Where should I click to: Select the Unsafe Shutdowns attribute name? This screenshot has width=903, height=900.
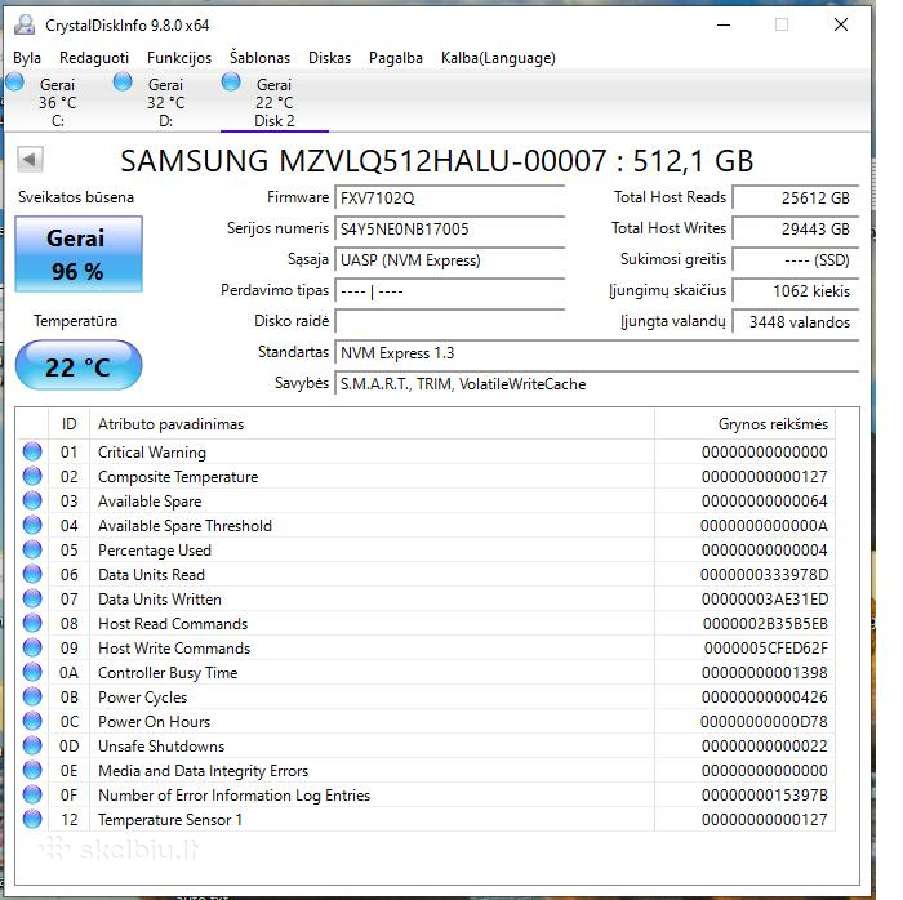(x=161, y=746)
